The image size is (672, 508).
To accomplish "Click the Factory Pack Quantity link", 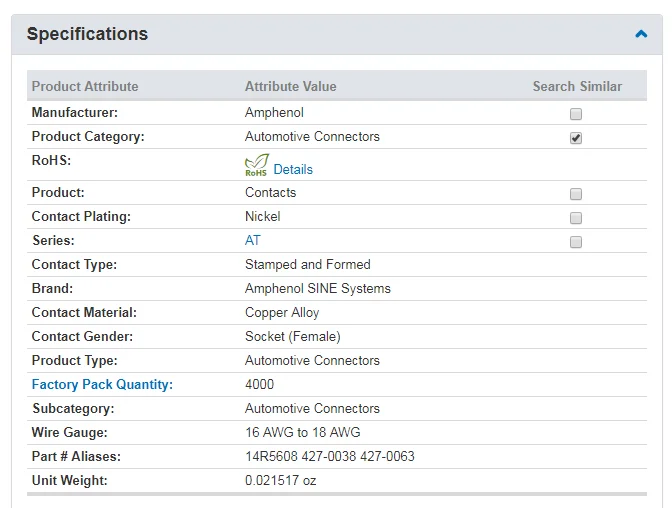I will coord(102,385).
